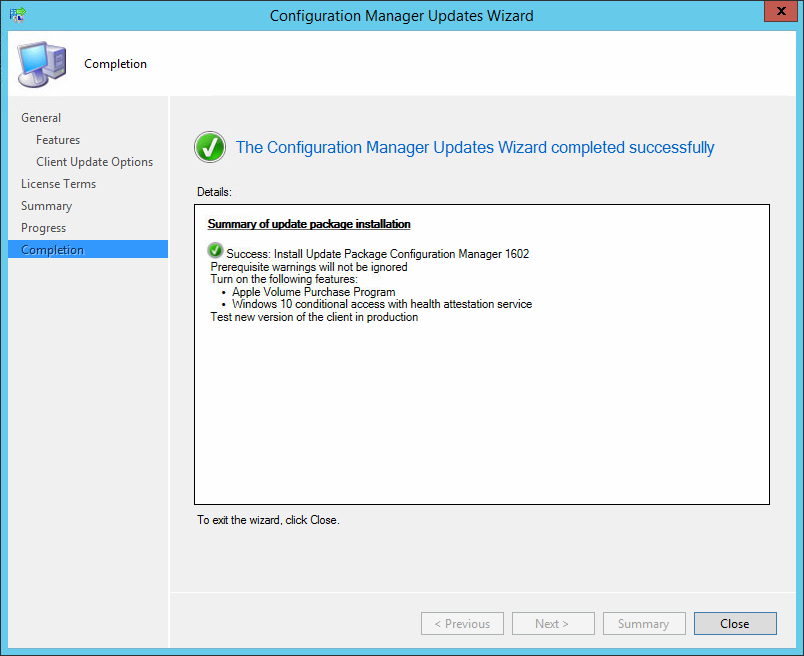Click the Next button
804x656 pixels.
click(553, 624)
